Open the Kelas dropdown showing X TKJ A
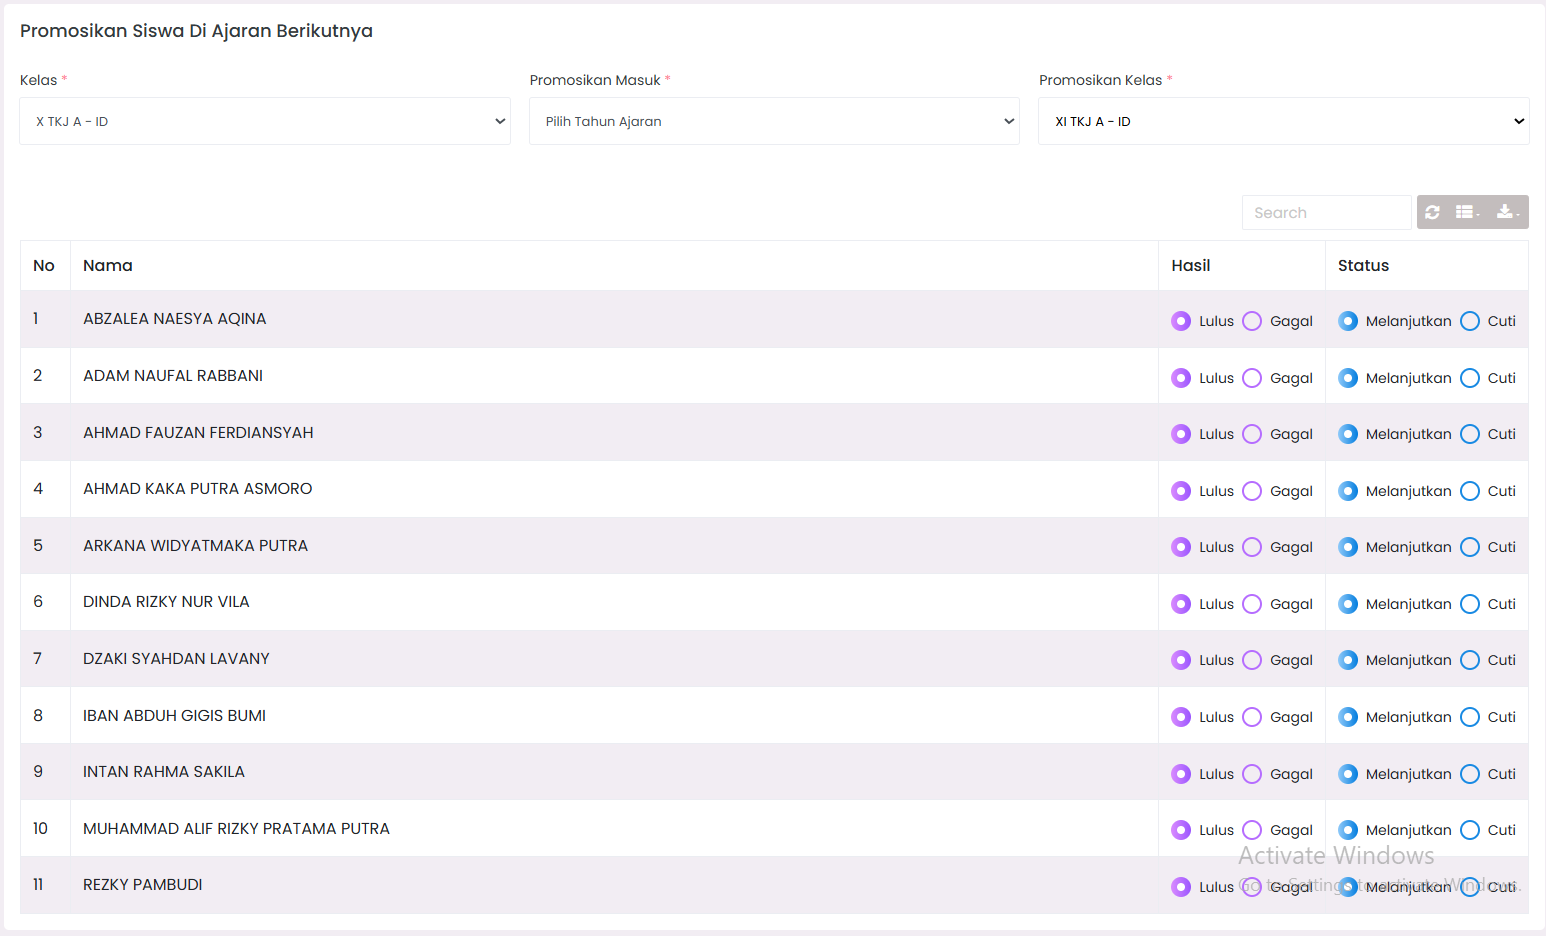Image resolution: width=1546 pixels, height=936 pixels. pyautogui.click(x=265, y=121)
